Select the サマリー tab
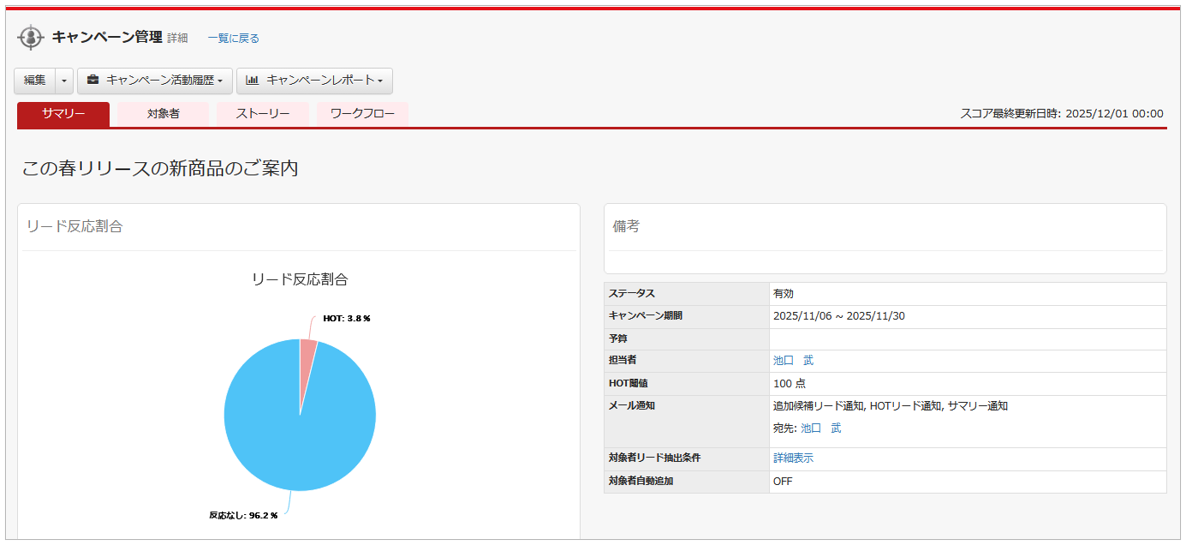The height and width of the screenshot is (545, 1186). [x=63, y=114]
